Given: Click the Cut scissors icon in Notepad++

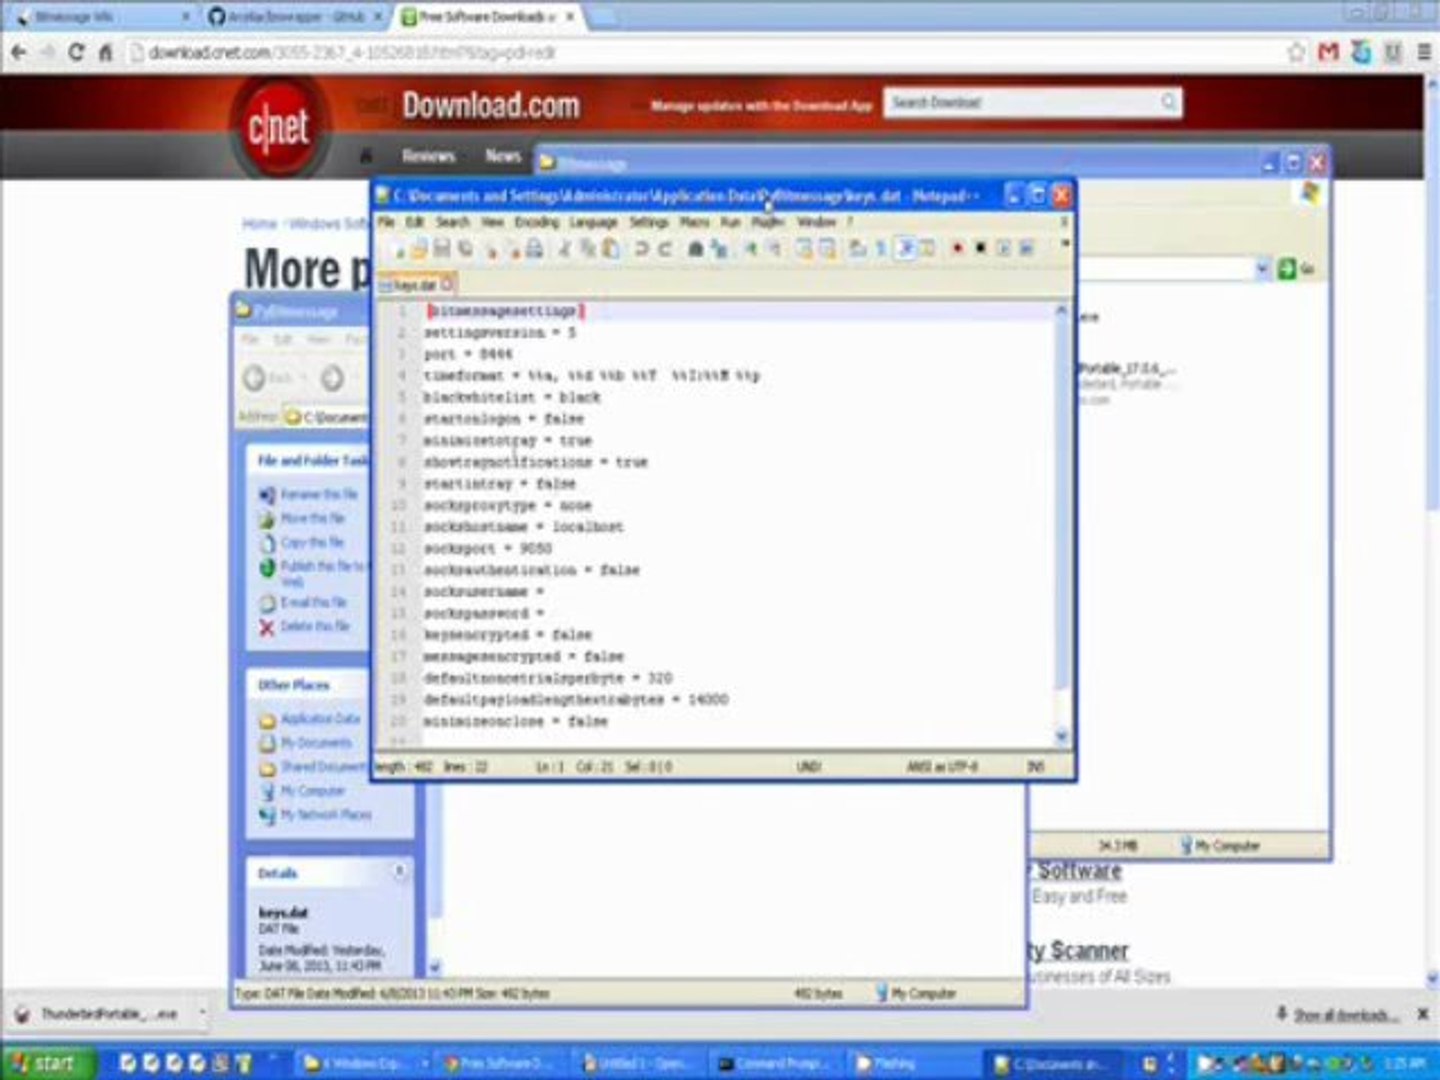Looking at the screenshot, I should (x=564, y=248).
